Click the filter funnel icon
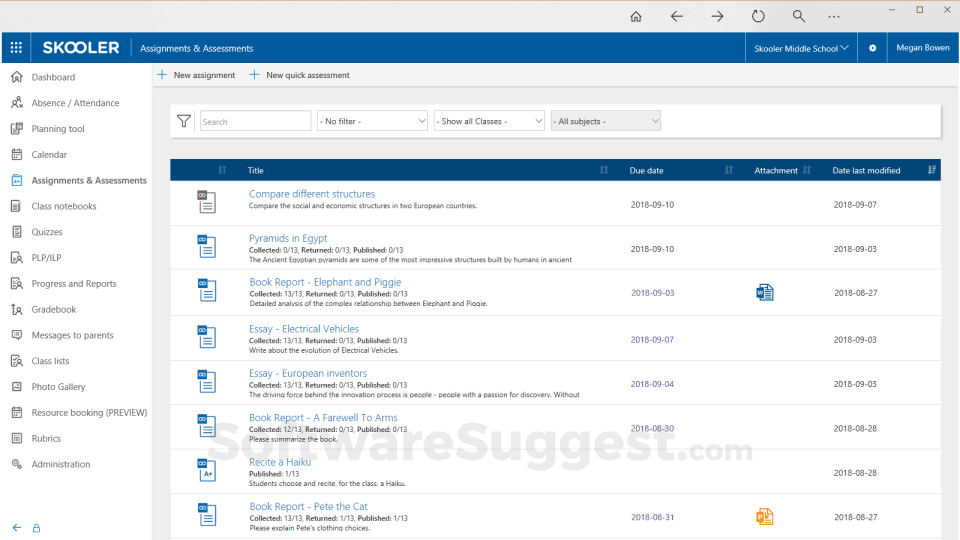Viewport: 960px width, 540px height. coord(184,121)
